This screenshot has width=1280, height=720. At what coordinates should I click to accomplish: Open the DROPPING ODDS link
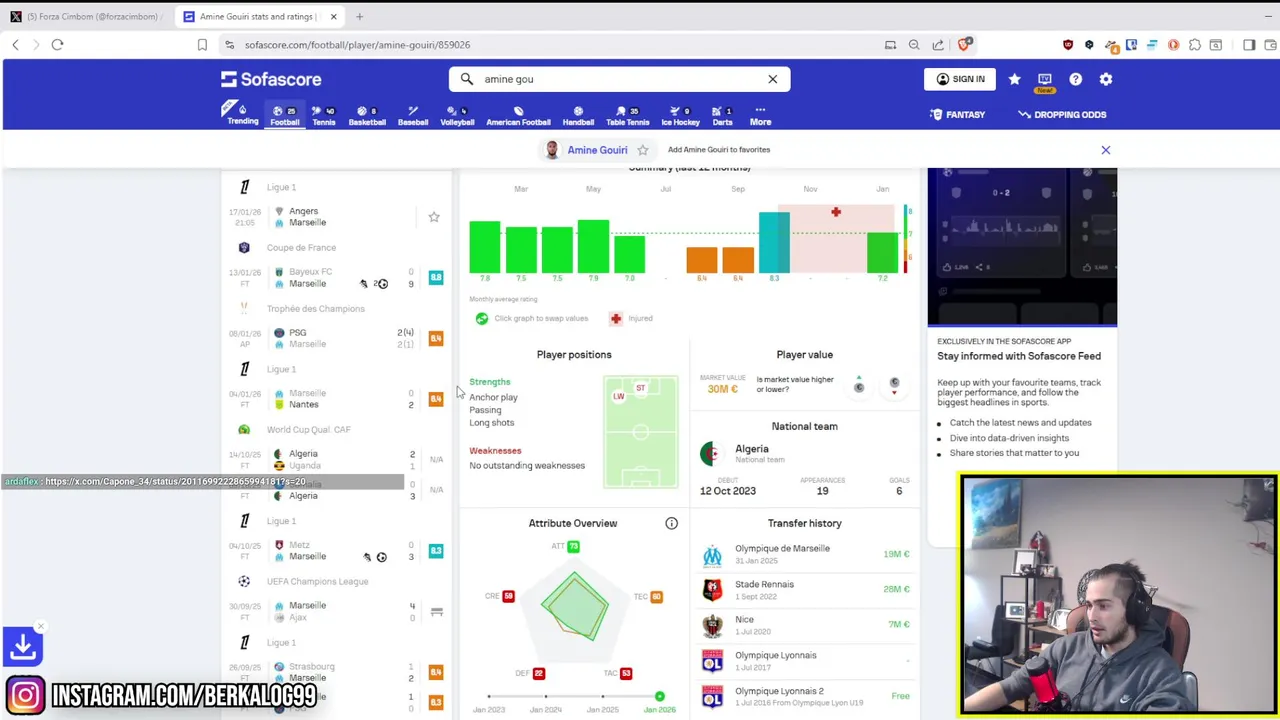click(1062, 114)
